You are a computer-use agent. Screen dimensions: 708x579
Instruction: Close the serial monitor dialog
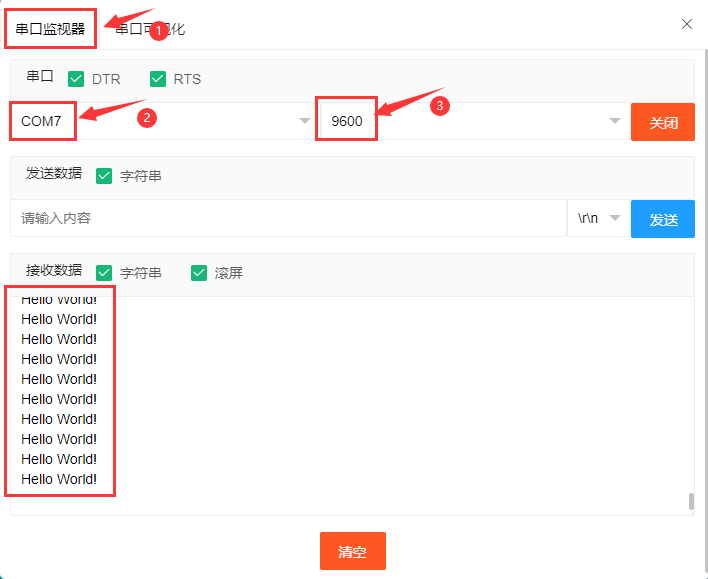pyautogui.click(x=687, y=24)
